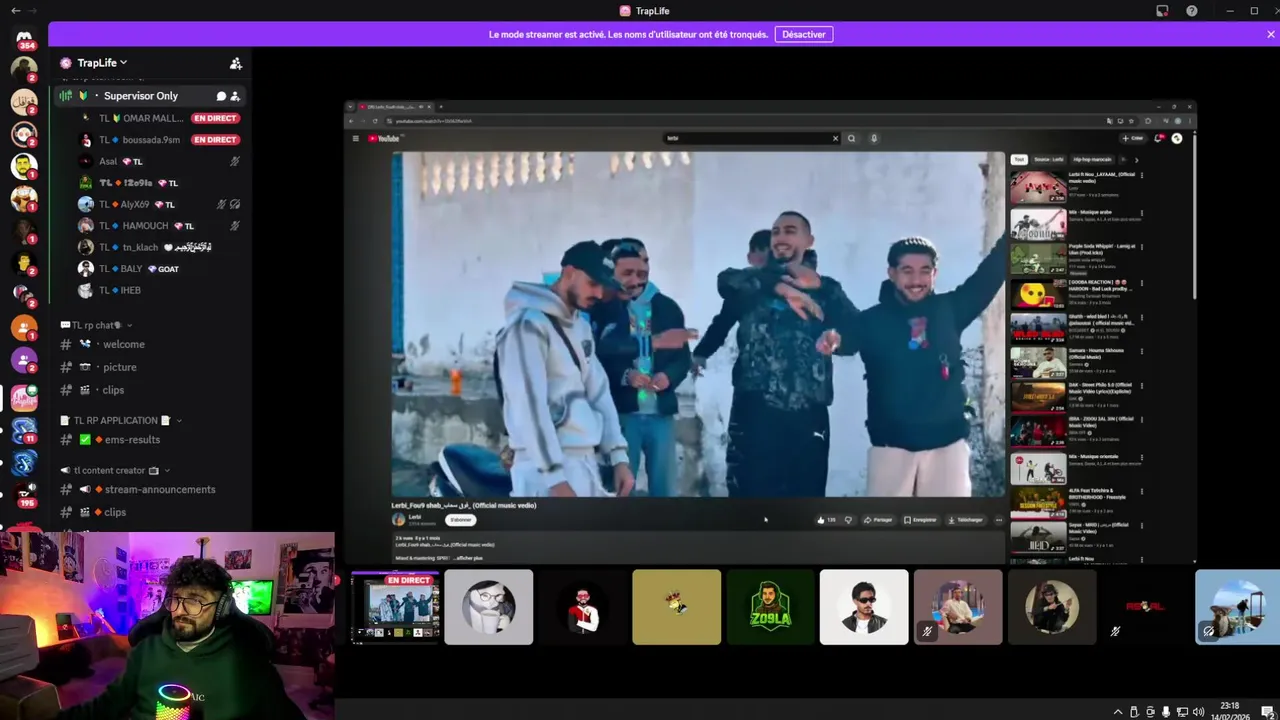Open the purple server icon in sidebar
This screenshot has width=1280, height=720.
[x=24, y=360]
